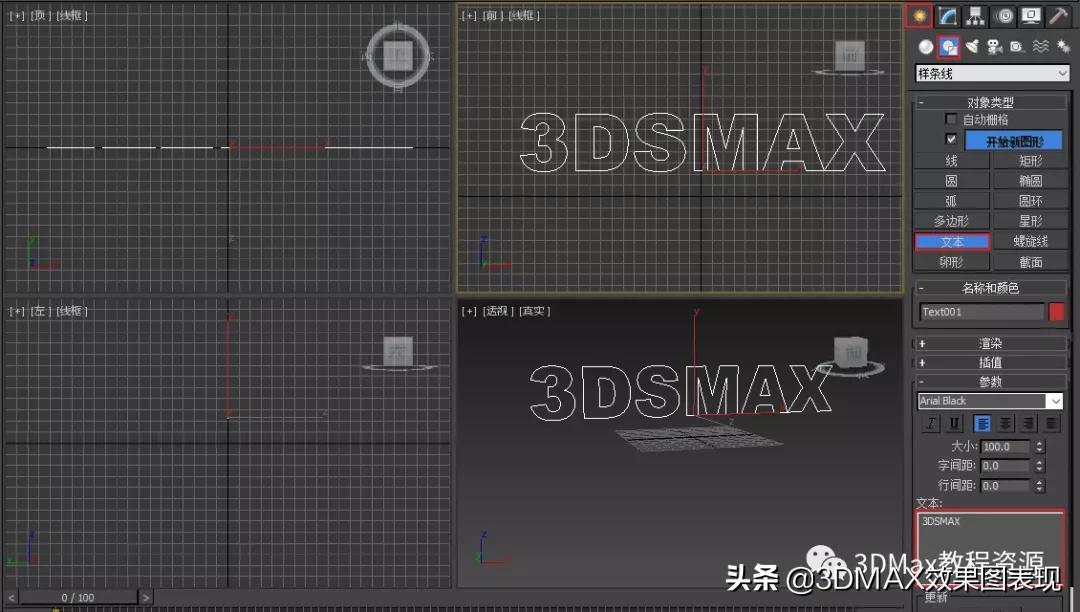The width and height of the screenshot is (1080, 612).
Task: Toggle underline text style
Action: point(954,423)
